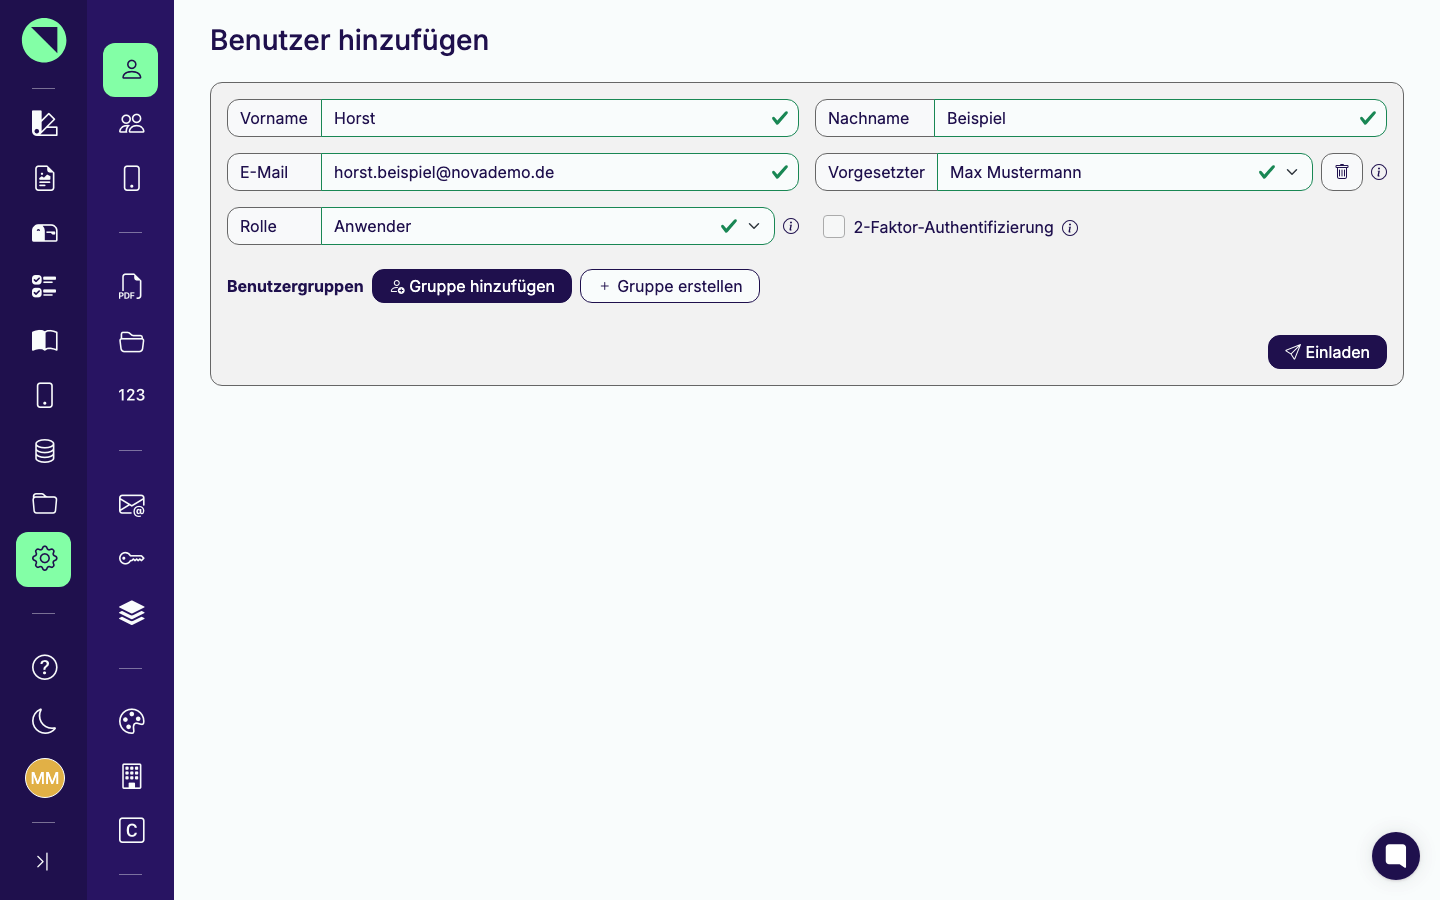Open the Vorgesetzter dropdown showing Max Mustermann
The image size is (1440, 900).
click(x=1124, y=172)
